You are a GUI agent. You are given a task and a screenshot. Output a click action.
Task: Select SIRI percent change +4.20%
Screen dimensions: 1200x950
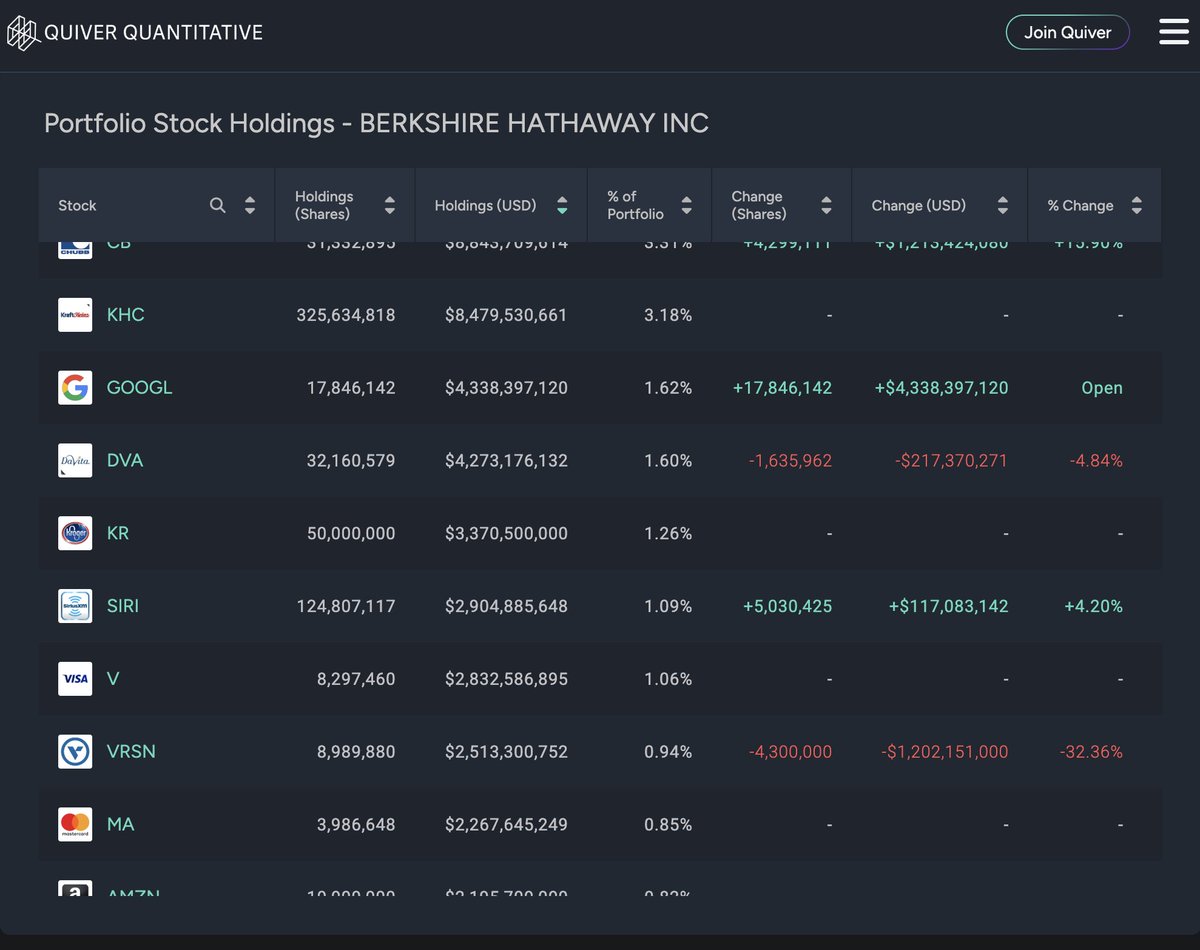click(x=1093, y=606)
